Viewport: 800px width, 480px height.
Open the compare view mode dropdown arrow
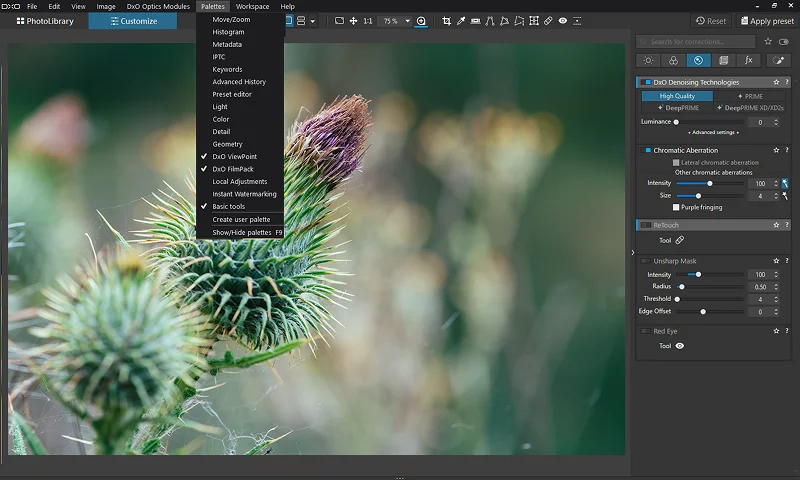(312, 21)
